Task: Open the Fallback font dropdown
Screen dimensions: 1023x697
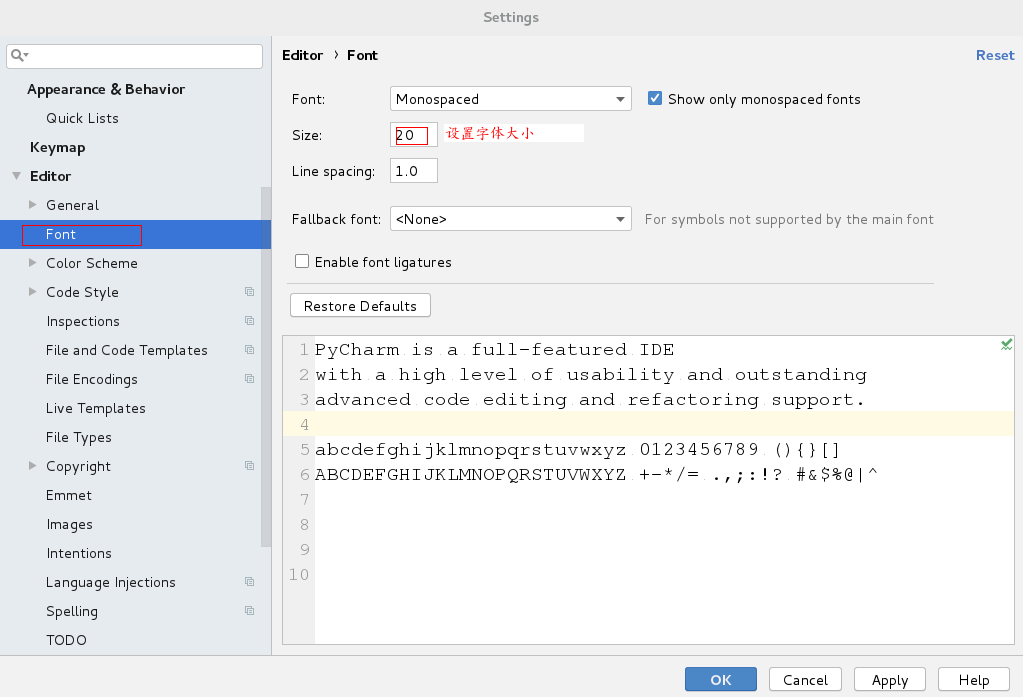Action: coord(510,219)
